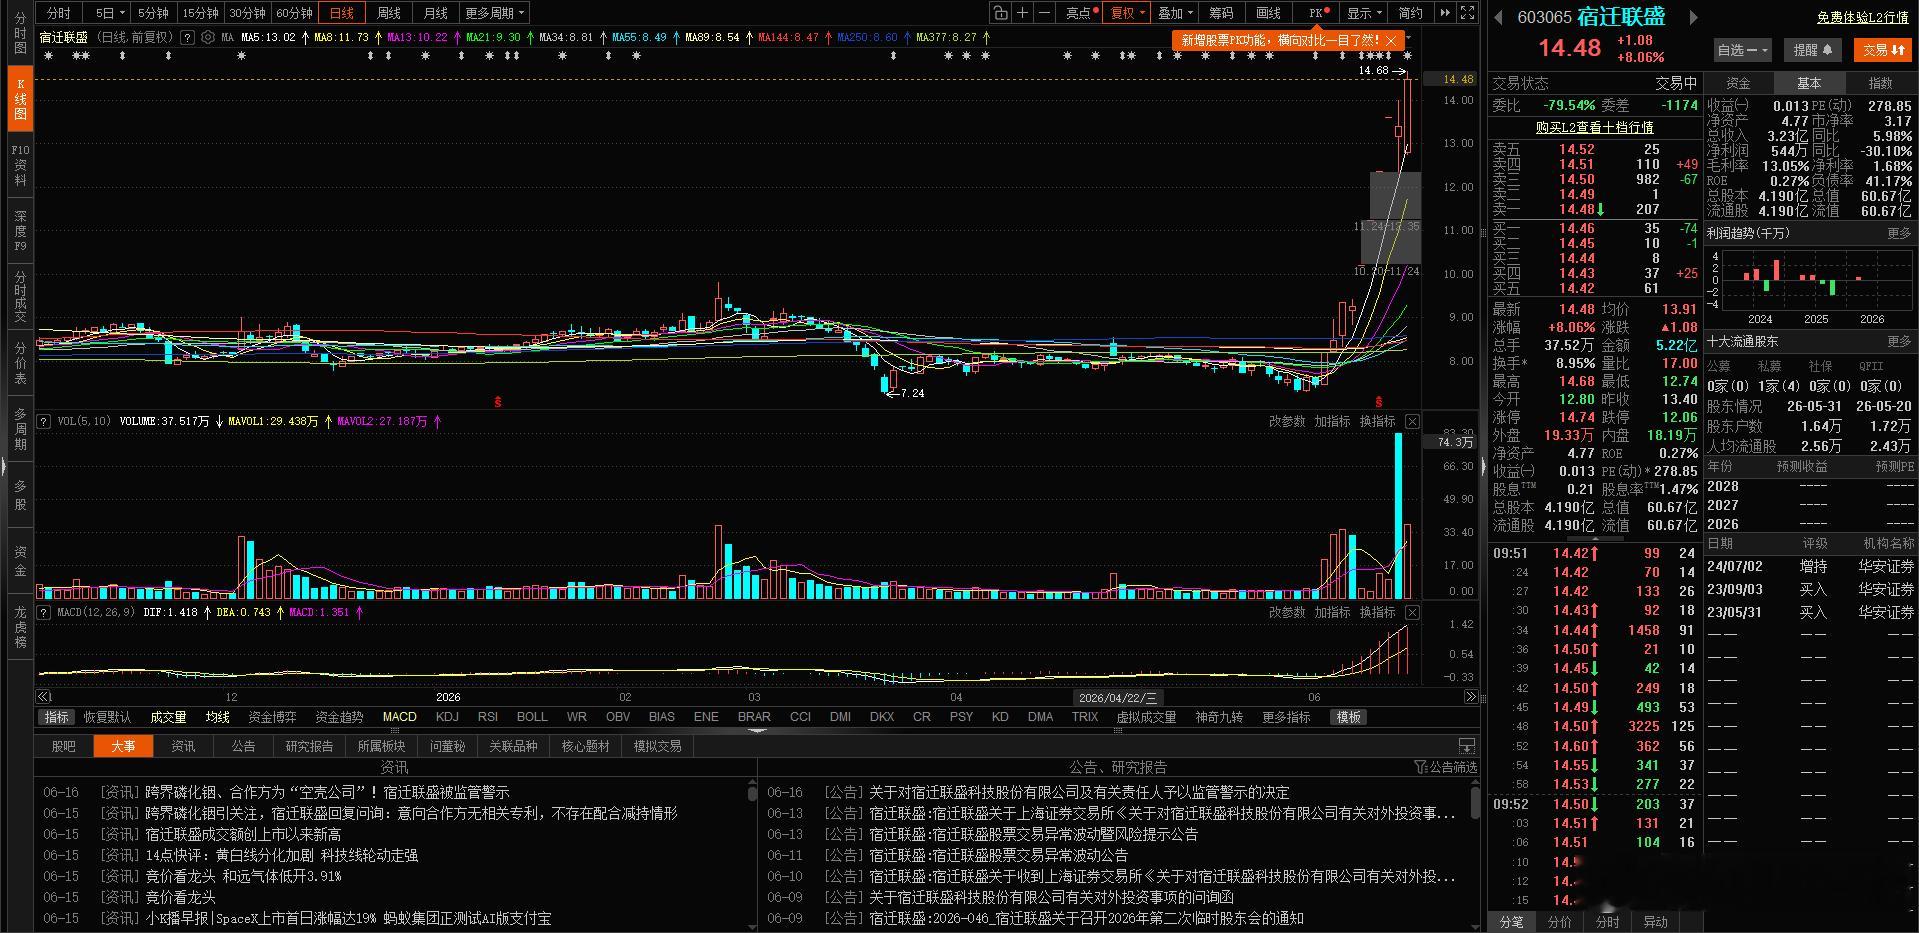Toggle the 均线 moving averages indicator

pyautogui.click(x=217, y=717)
